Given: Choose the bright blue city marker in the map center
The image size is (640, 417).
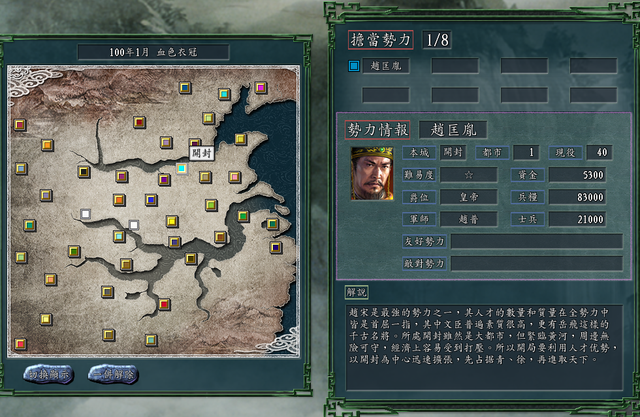Looking at the screenshot, I should click(x=151, y=200).
